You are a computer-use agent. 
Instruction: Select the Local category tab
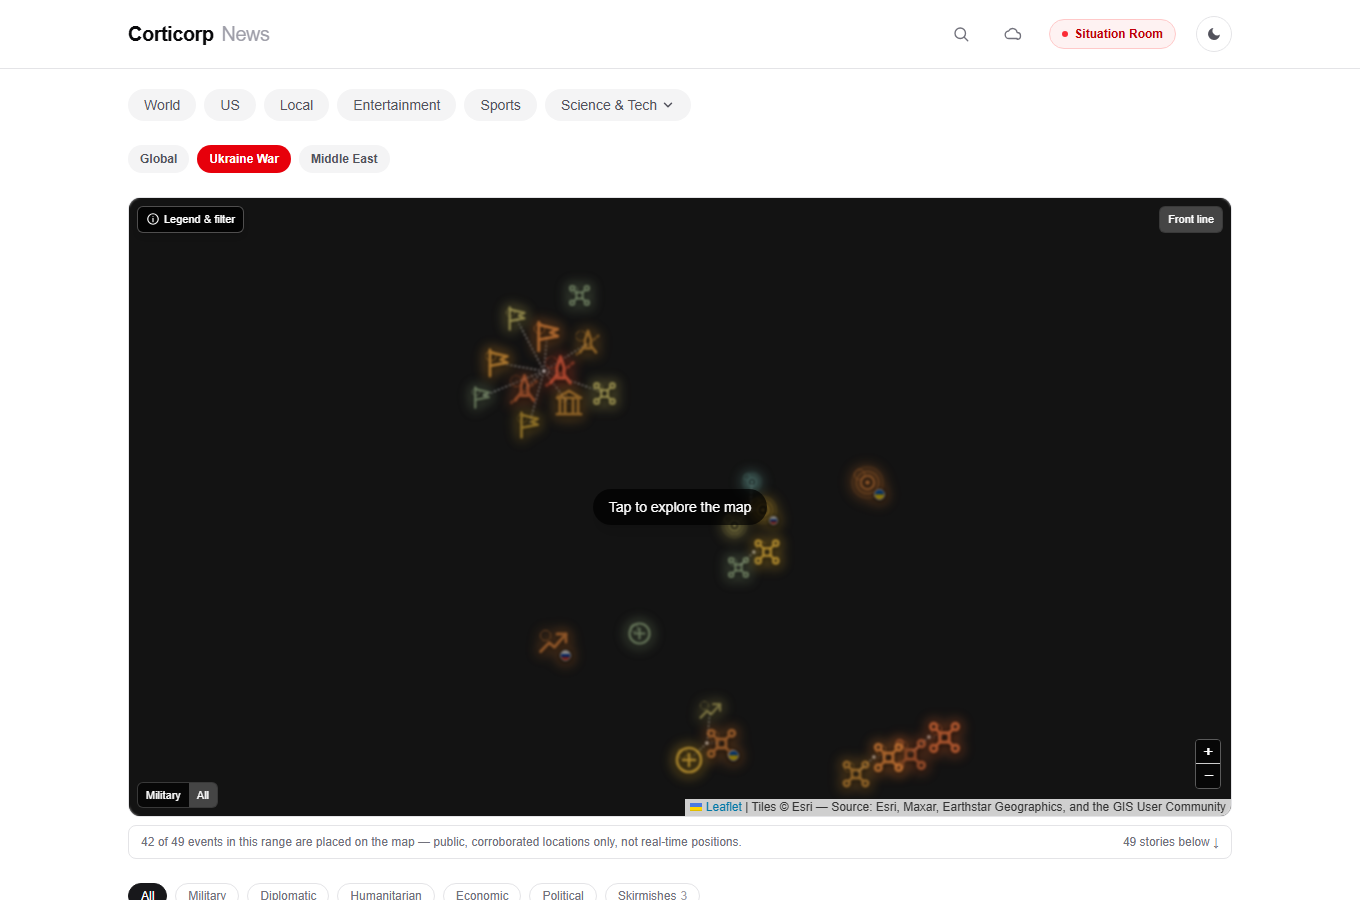[296, 105]
